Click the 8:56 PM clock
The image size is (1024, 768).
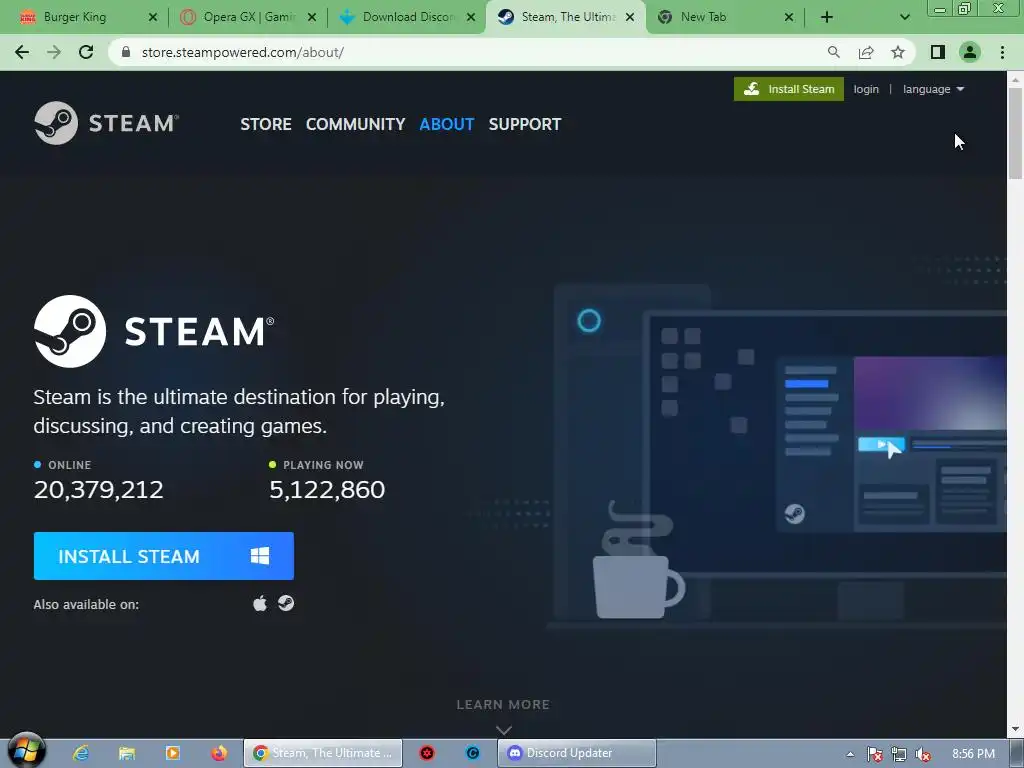coord(974,754)
